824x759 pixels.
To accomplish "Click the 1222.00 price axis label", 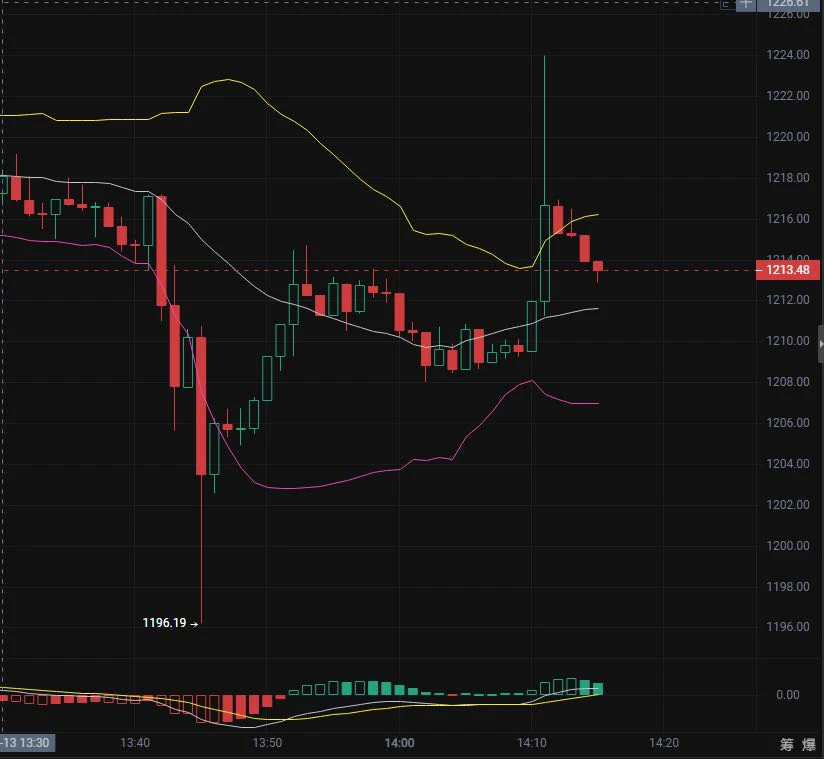I will 788,96.
